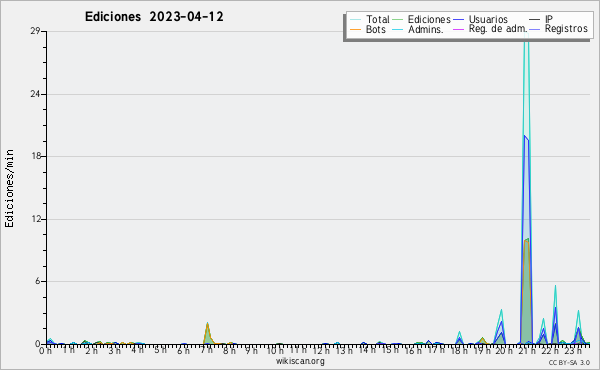Viewport: 600px width, 370px height.
Task: Click the wikiscan.org text
Action: (x=300, y=361)
